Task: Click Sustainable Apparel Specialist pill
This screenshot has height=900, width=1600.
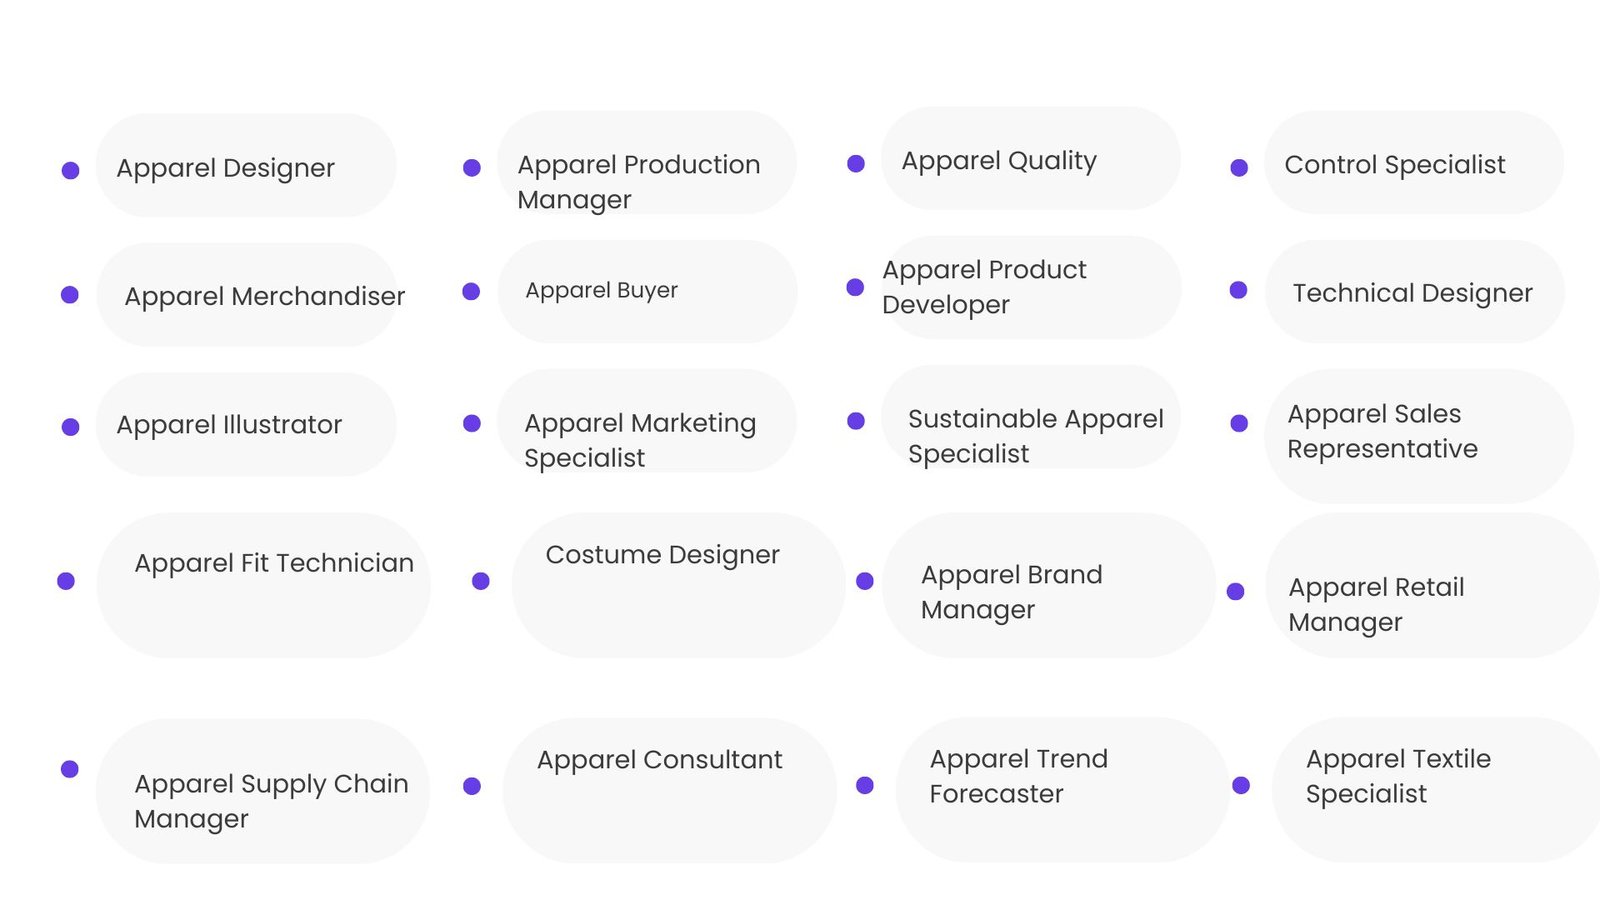Action: 1030,417
